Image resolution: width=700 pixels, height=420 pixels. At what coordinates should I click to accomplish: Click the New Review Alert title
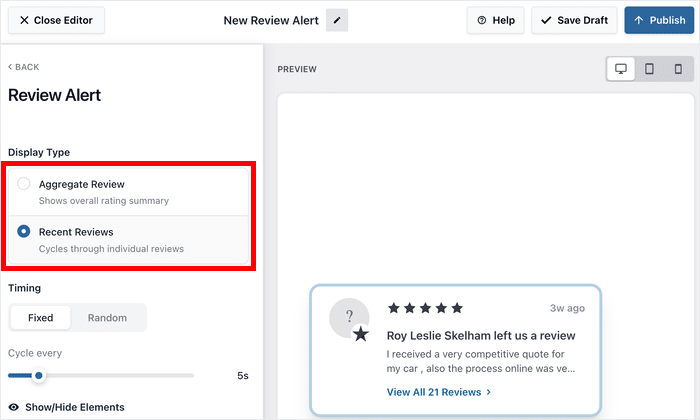click(270, 20)
